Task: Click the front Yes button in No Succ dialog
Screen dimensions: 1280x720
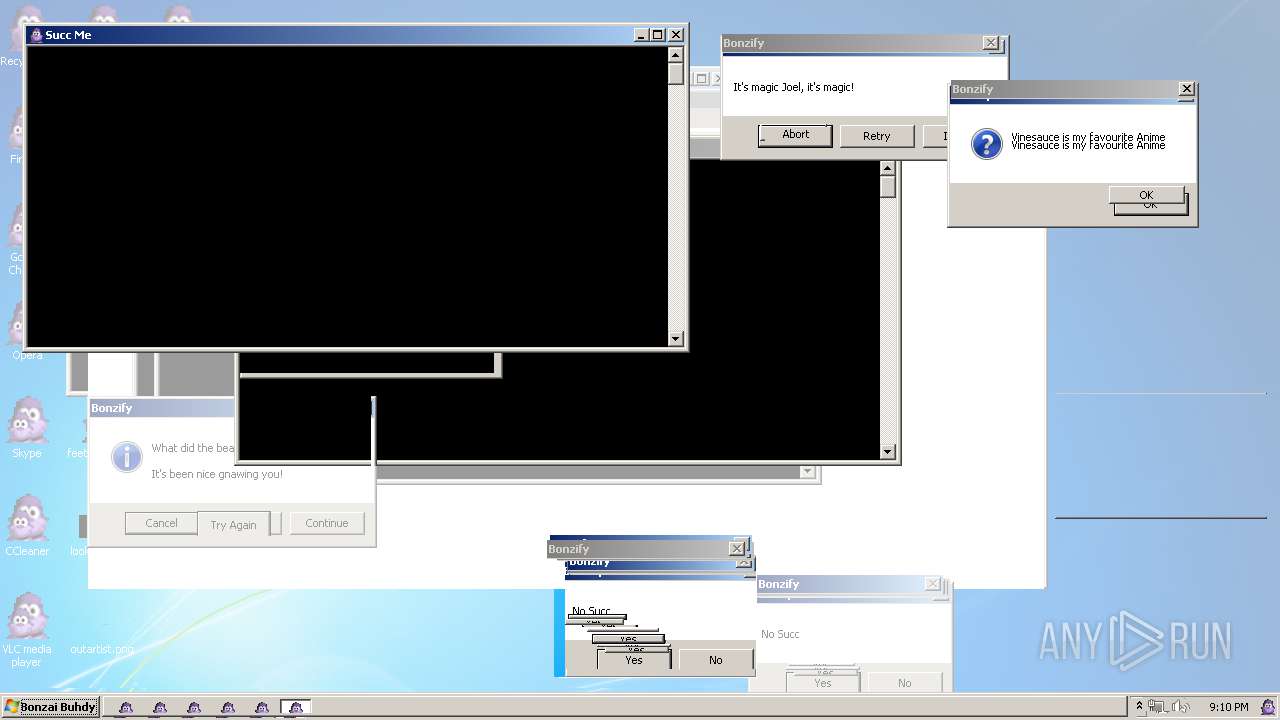Action: 634,660
